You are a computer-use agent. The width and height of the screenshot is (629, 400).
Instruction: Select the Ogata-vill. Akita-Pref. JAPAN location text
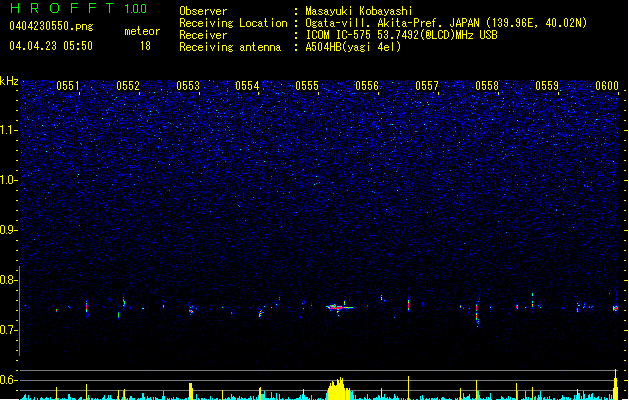446,23
